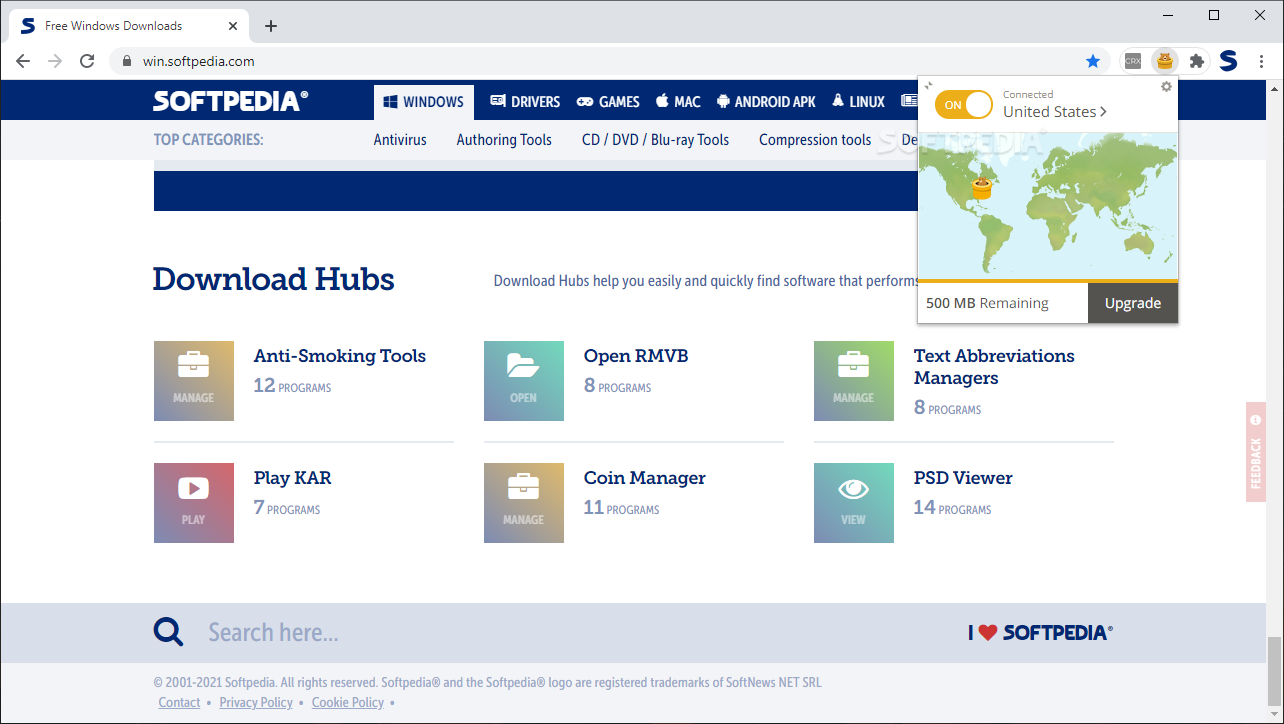1284x724 pixels.
Task: Click the 14 programs count text
Action: [x=953, y=508]
